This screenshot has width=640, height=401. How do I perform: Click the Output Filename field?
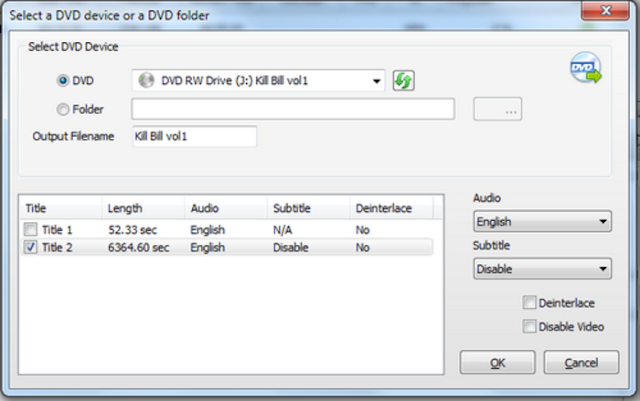tap(195, 136)
